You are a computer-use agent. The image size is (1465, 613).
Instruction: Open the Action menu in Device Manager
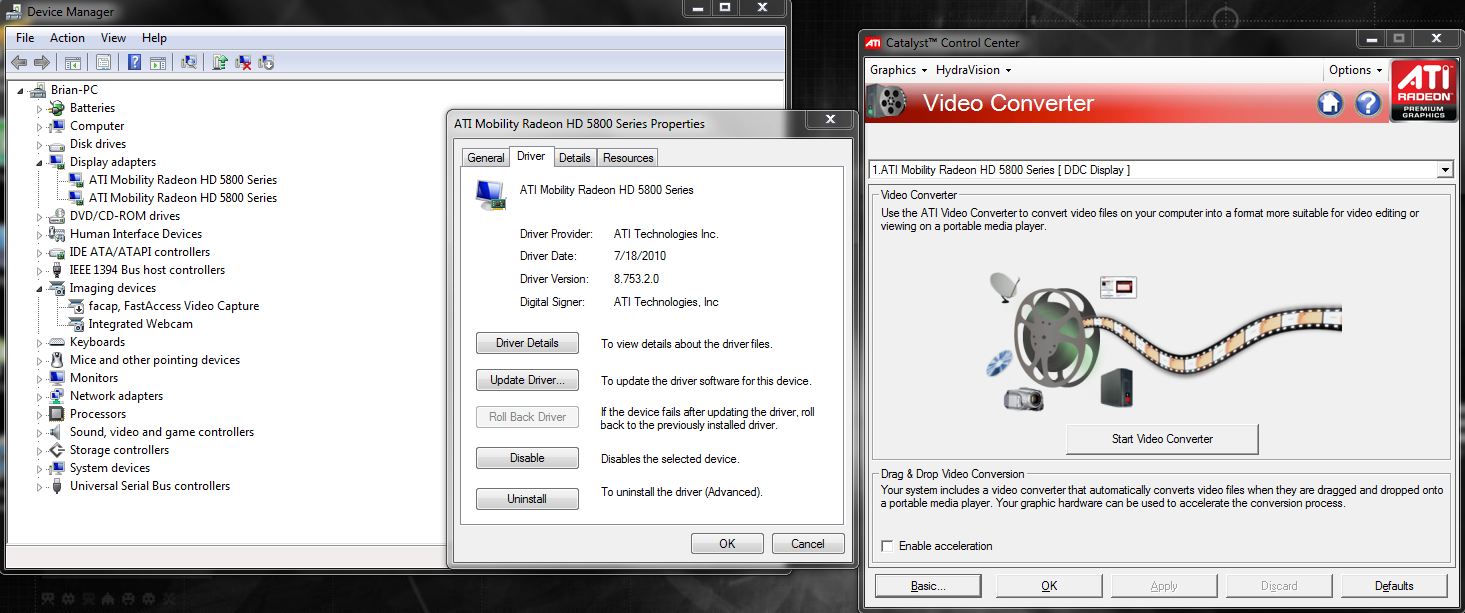click(67, 38)
